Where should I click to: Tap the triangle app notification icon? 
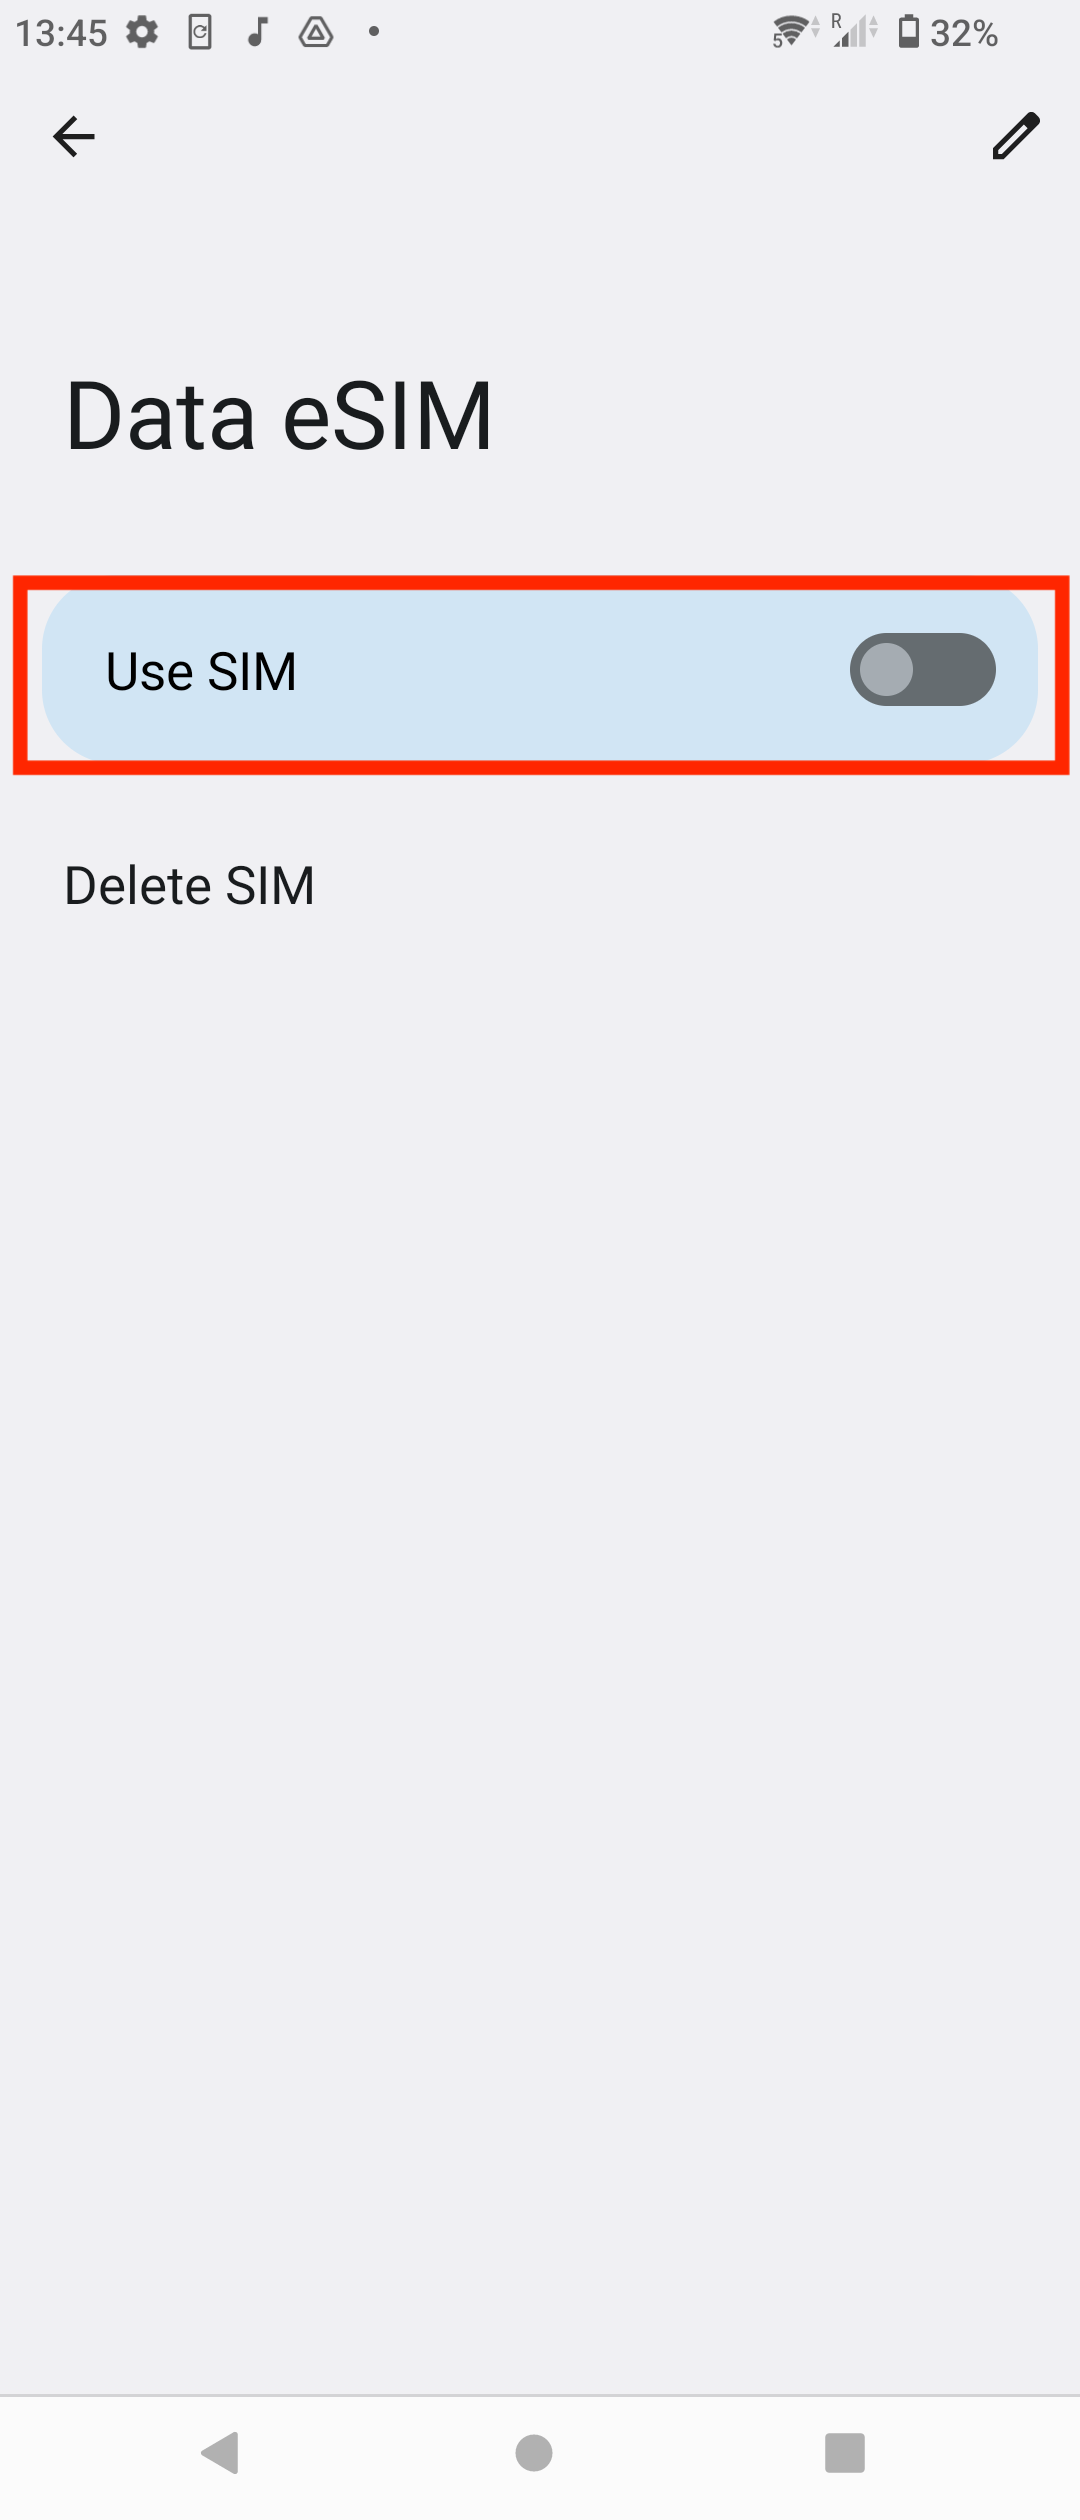pyautogui.click(x=316, y=33)
